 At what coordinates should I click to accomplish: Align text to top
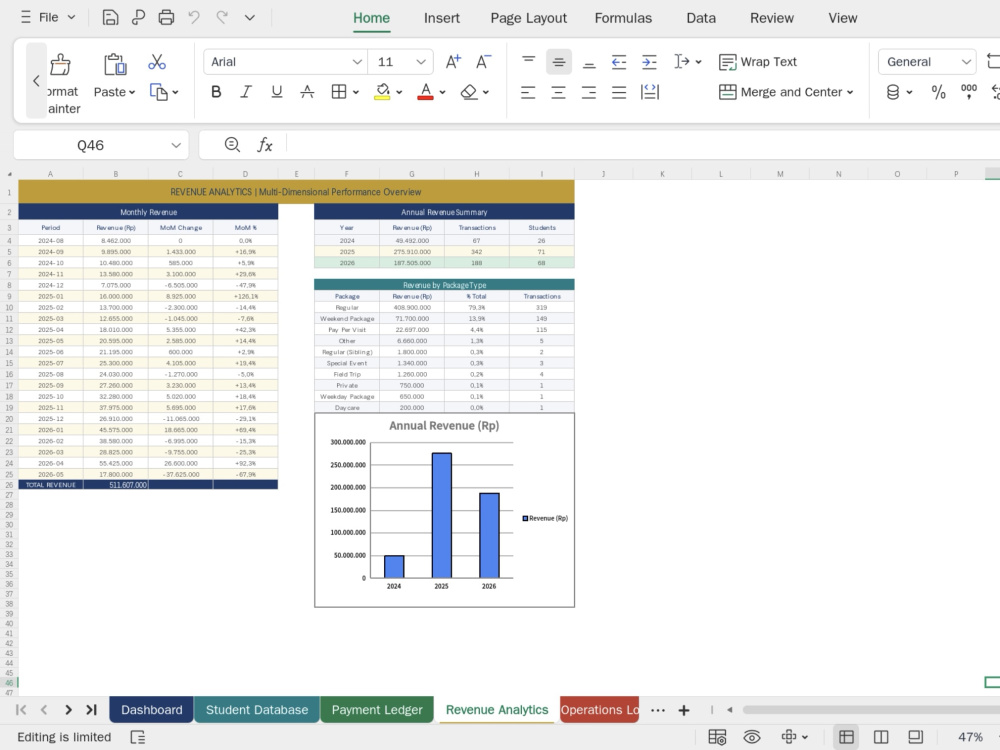coord(528,62)
